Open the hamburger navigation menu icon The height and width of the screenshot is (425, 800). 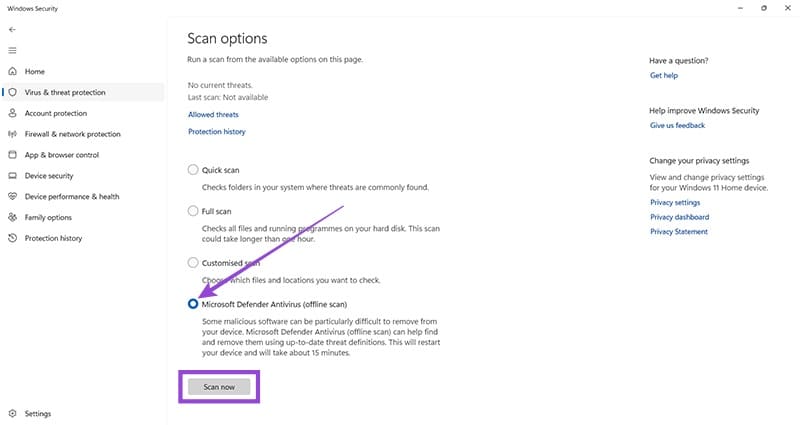[x=12, y=50]
